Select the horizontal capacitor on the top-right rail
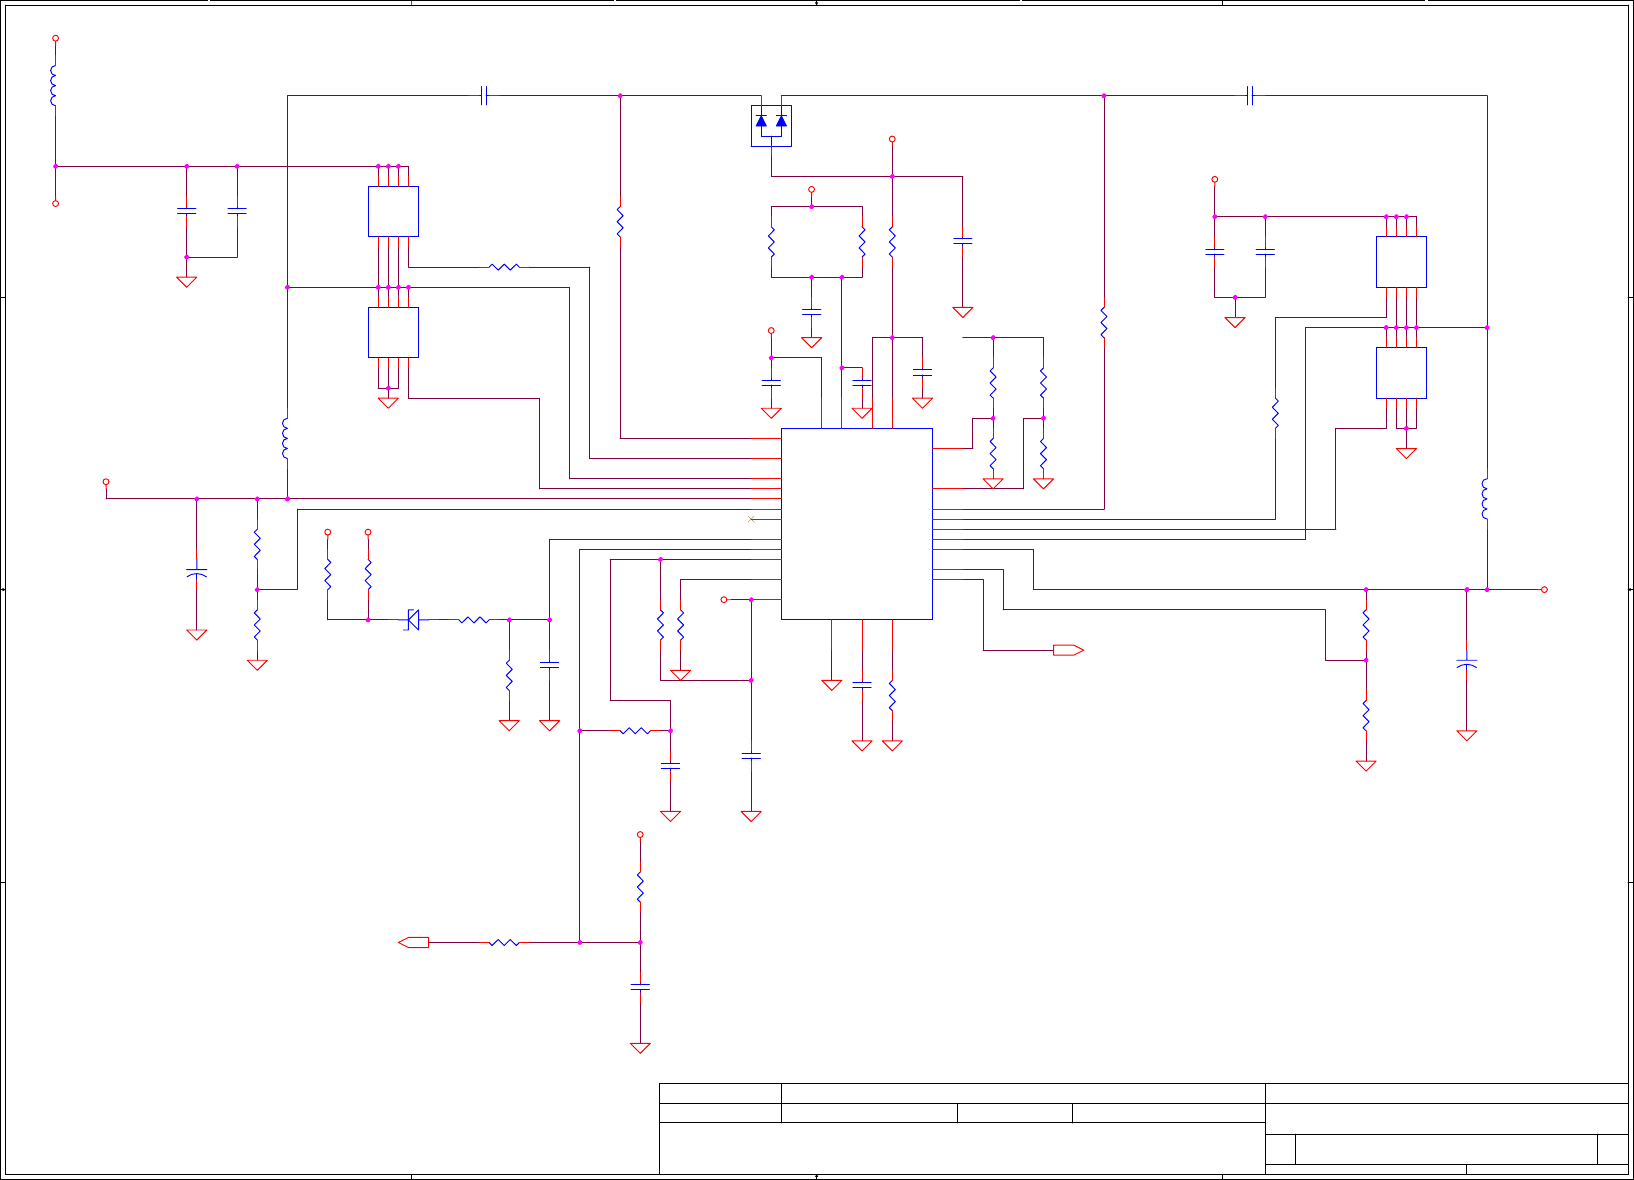The width and height of the screenshot is (1634, 1180). click(x=1250, y=96)
